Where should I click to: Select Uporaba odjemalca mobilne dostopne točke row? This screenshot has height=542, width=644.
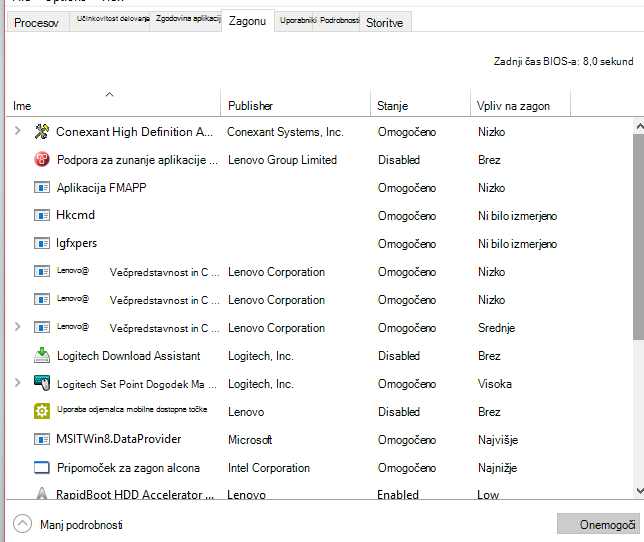(132, 409)
